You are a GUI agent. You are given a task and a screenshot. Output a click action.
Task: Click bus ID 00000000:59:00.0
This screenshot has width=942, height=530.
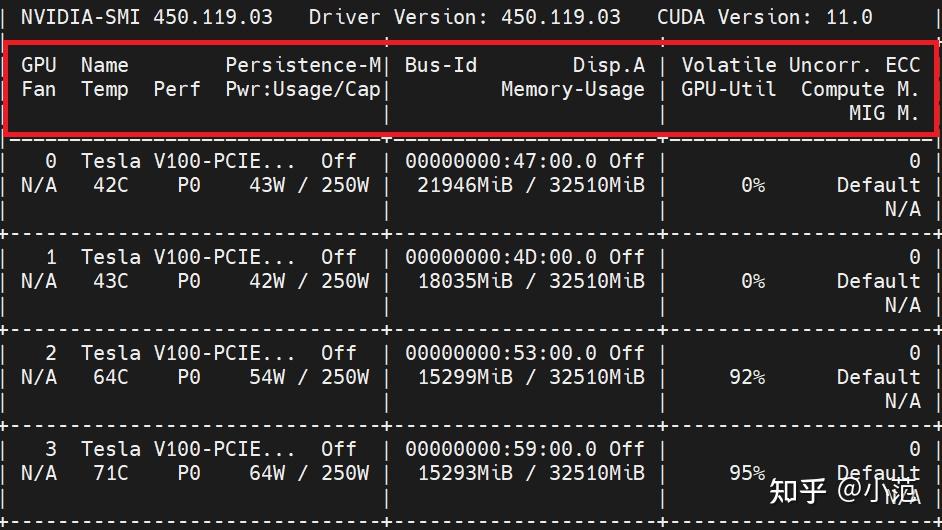click(x=500, y=449)
